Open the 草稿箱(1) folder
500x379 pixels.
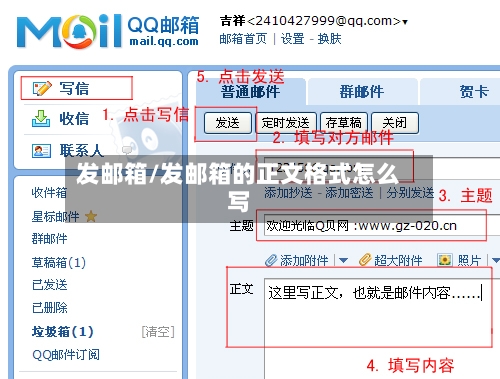click(59, 263)
